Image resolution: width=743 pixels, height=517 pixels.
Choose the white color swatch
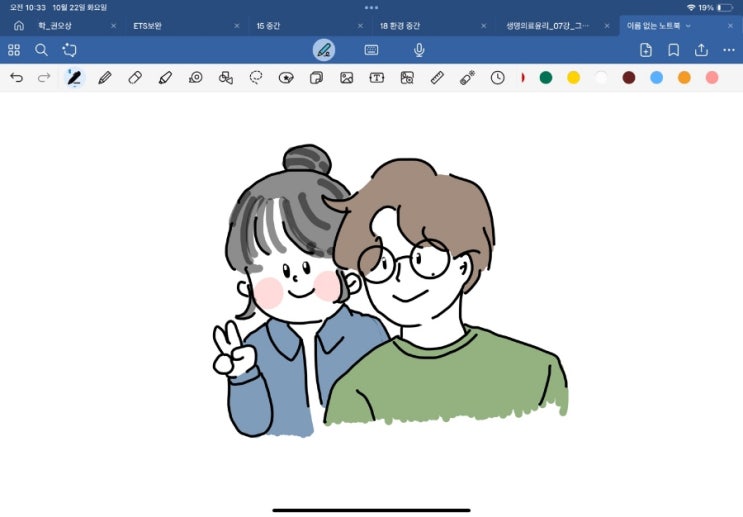[601, 78]
